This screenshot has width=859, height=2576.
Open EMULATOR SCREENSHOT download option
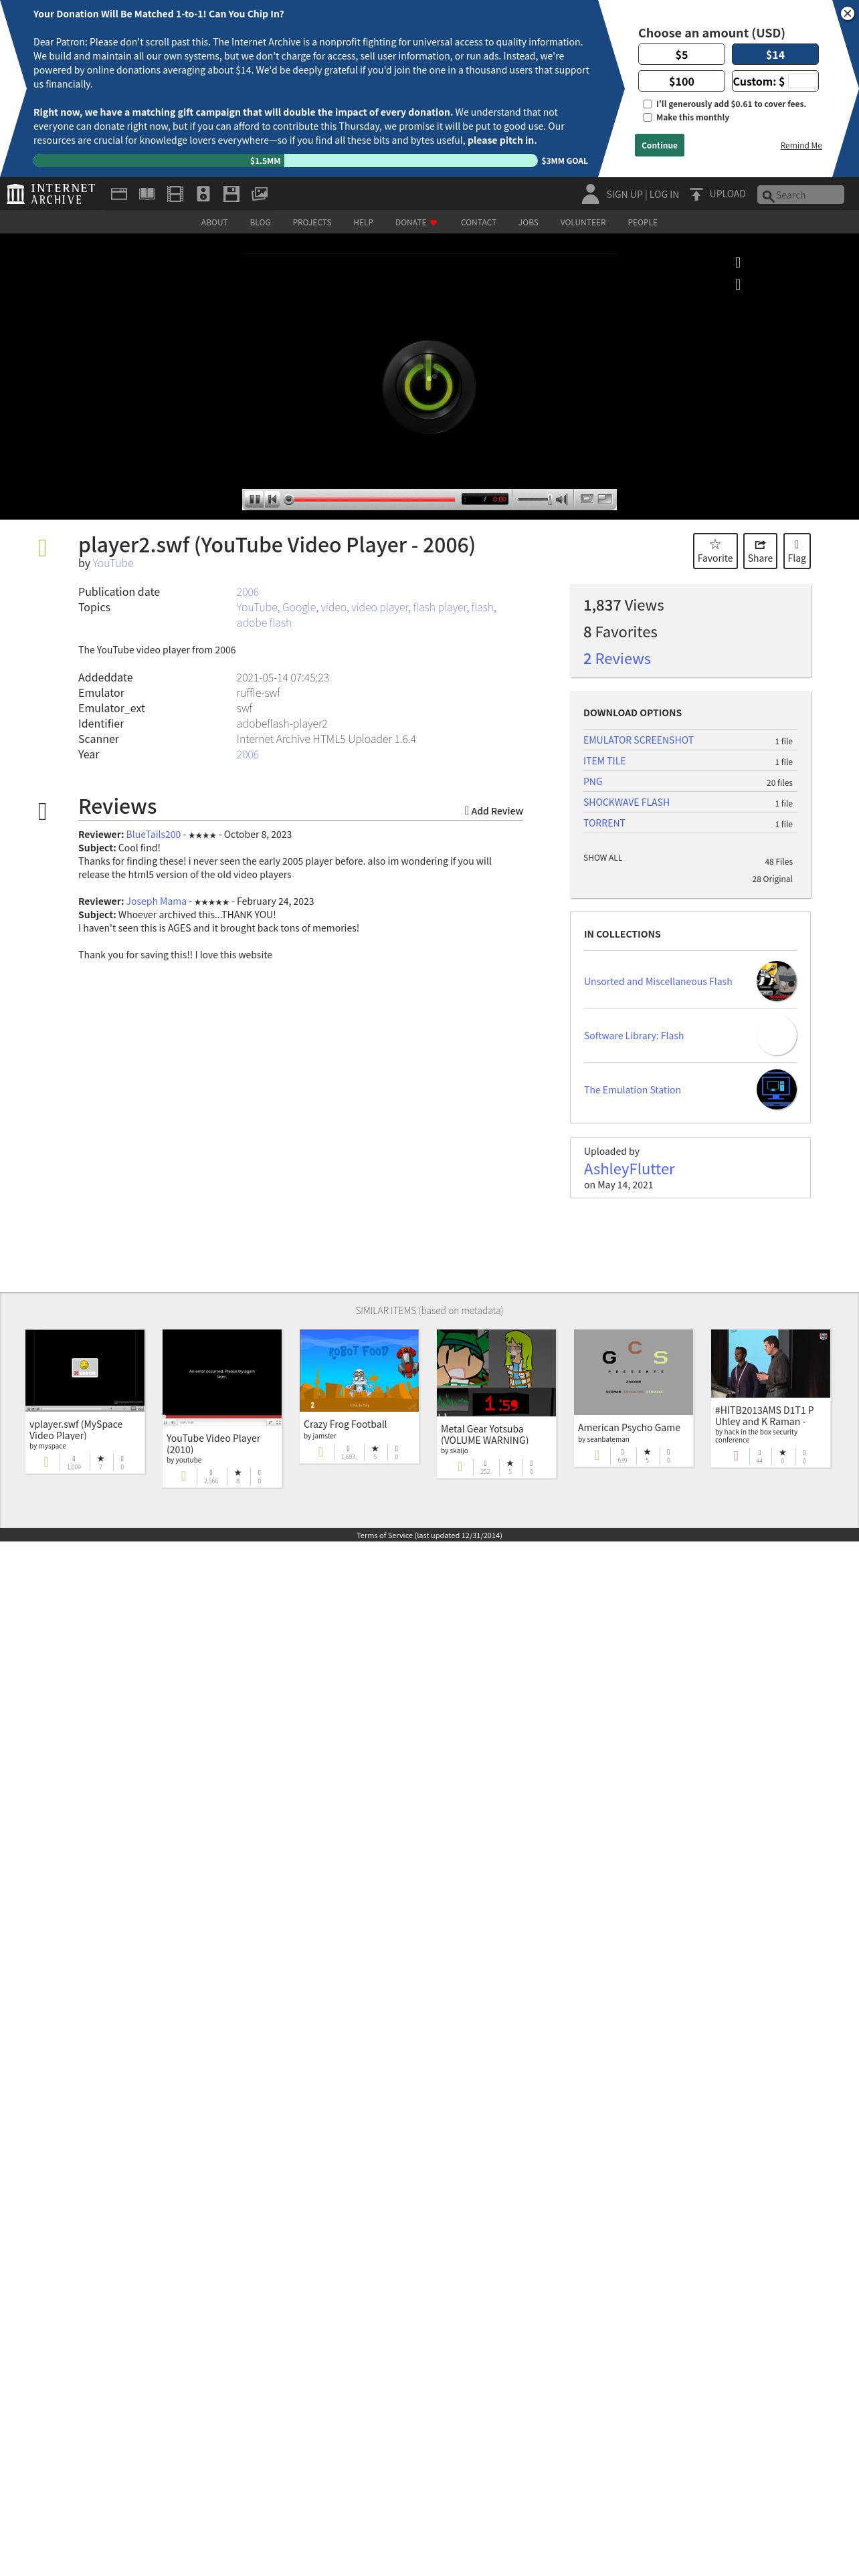tap(638, 740)
